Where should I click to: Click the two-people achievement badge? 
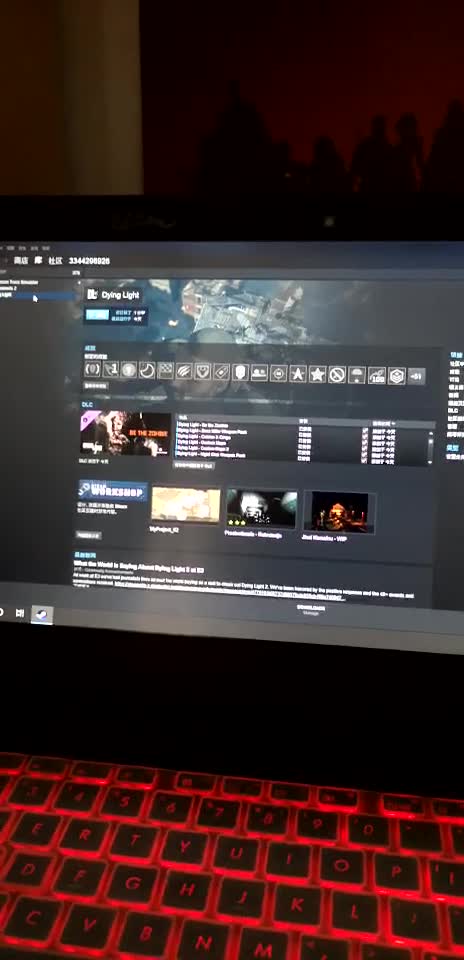(259, 372)
